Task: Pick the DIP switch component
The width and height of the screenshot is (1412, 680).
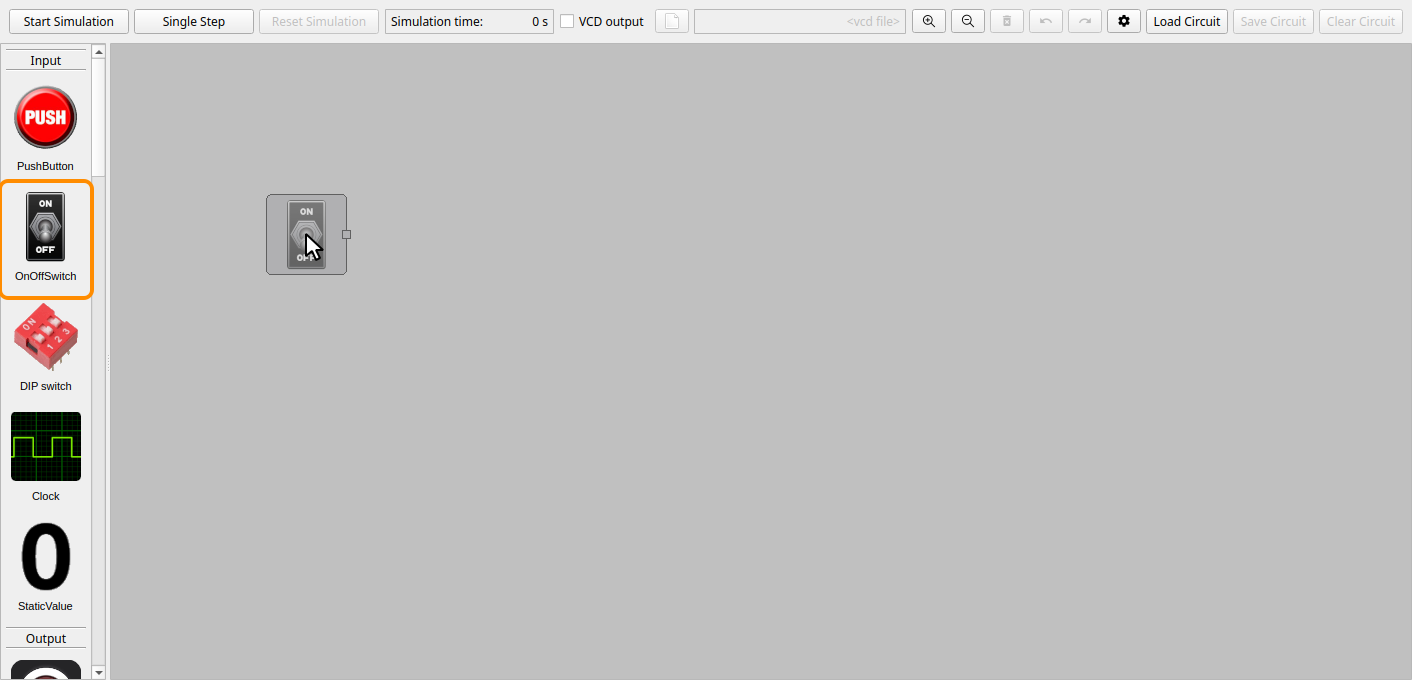Action: point(45,347)
